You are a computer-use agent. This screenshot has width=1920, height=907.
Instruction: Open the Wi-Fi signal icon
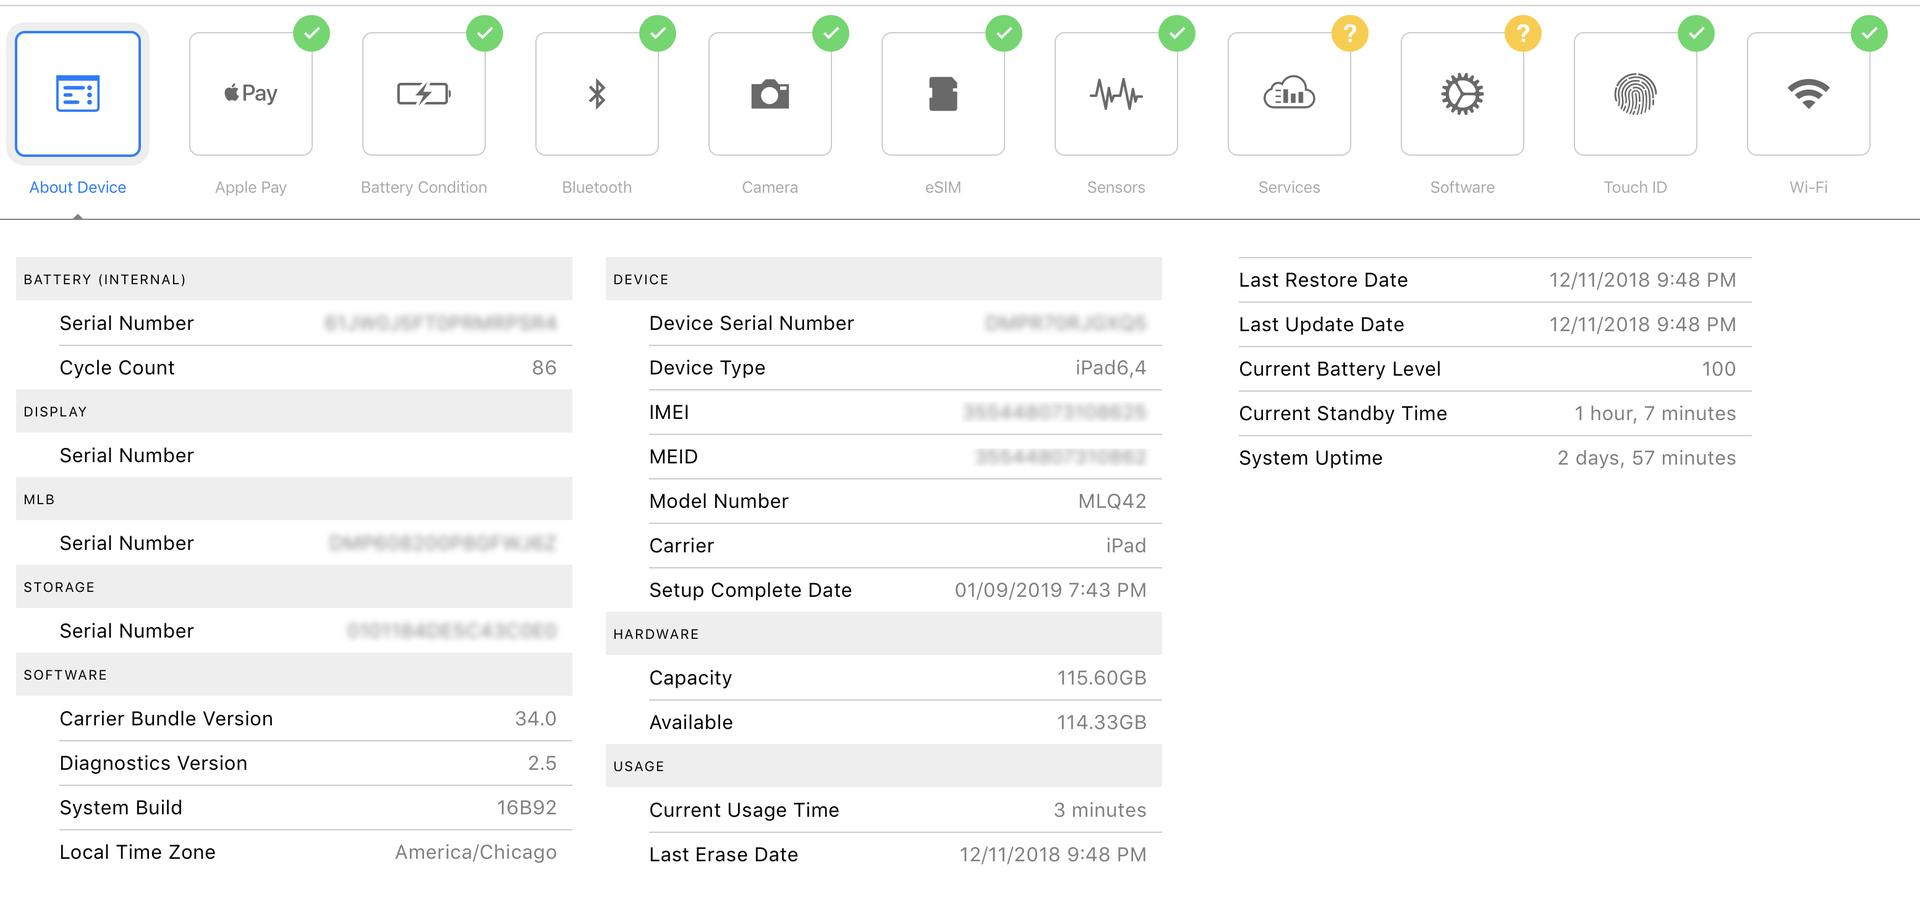coord(1808,94)
